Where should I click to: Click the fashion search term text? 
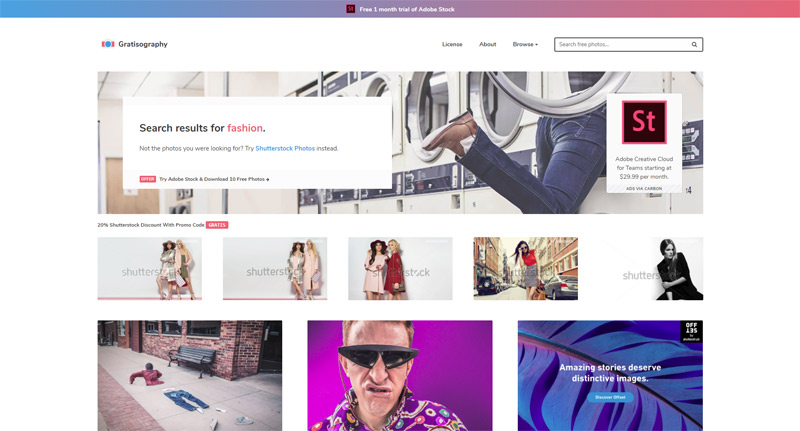coord(245,128)
